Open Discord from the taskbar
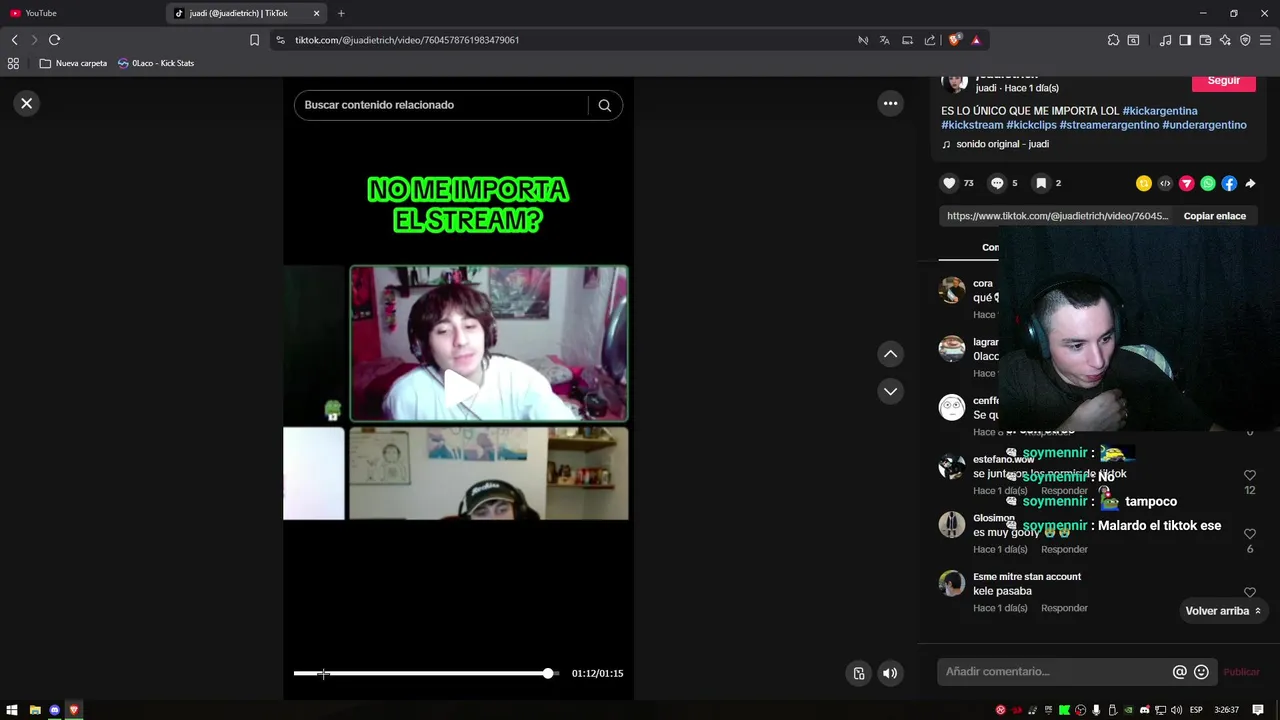The image size is (1280, 720). coord(54,710)
